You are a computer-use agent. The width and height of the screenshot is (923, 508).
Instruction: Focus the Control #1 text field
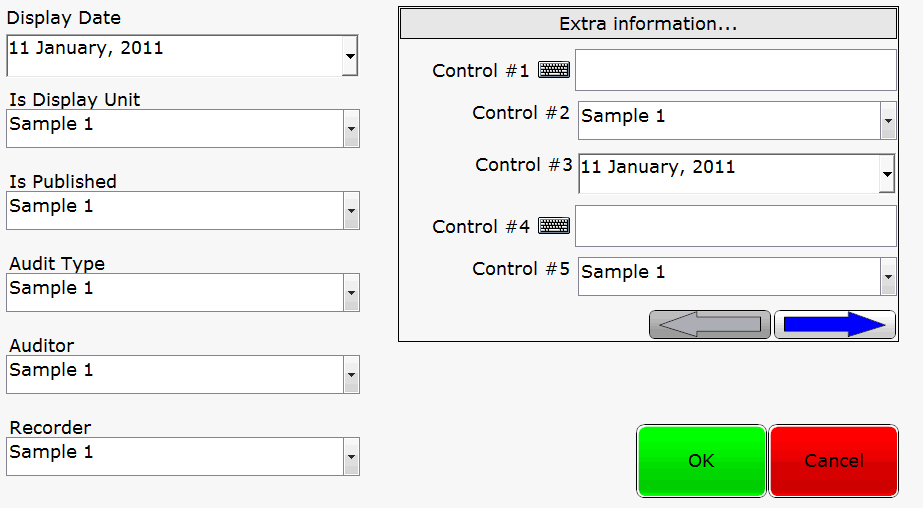pos(736,70)
